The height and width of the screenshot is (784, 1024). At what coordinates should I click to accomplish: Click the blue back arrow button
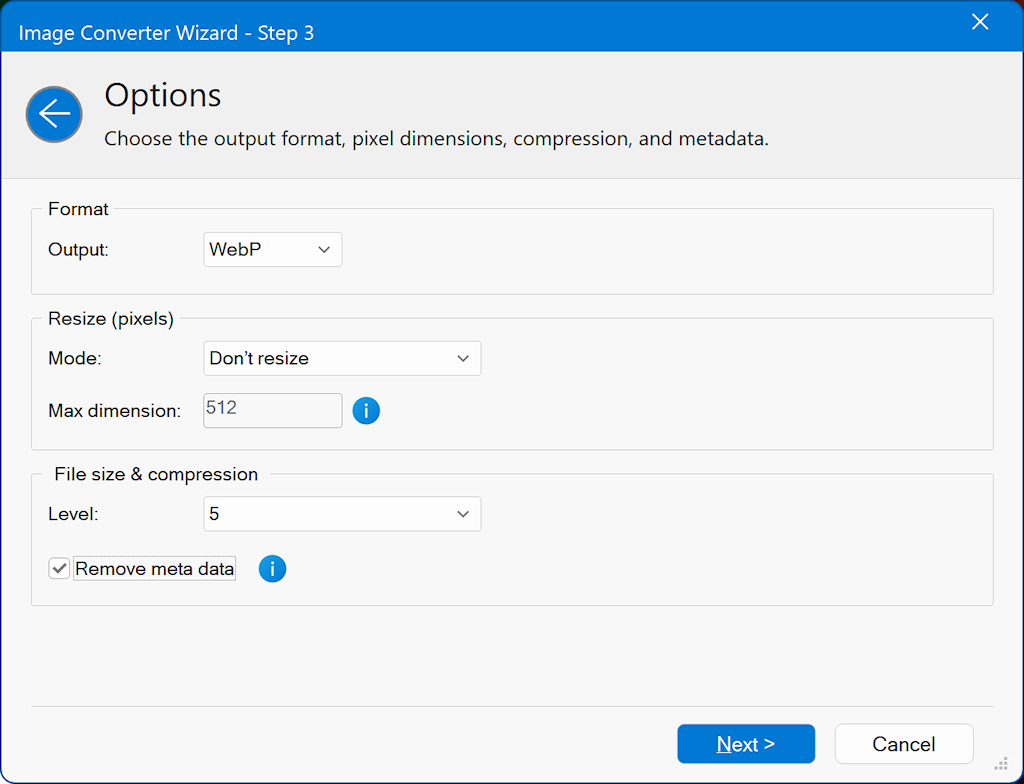pyautogui.click(x=54, y=114)
